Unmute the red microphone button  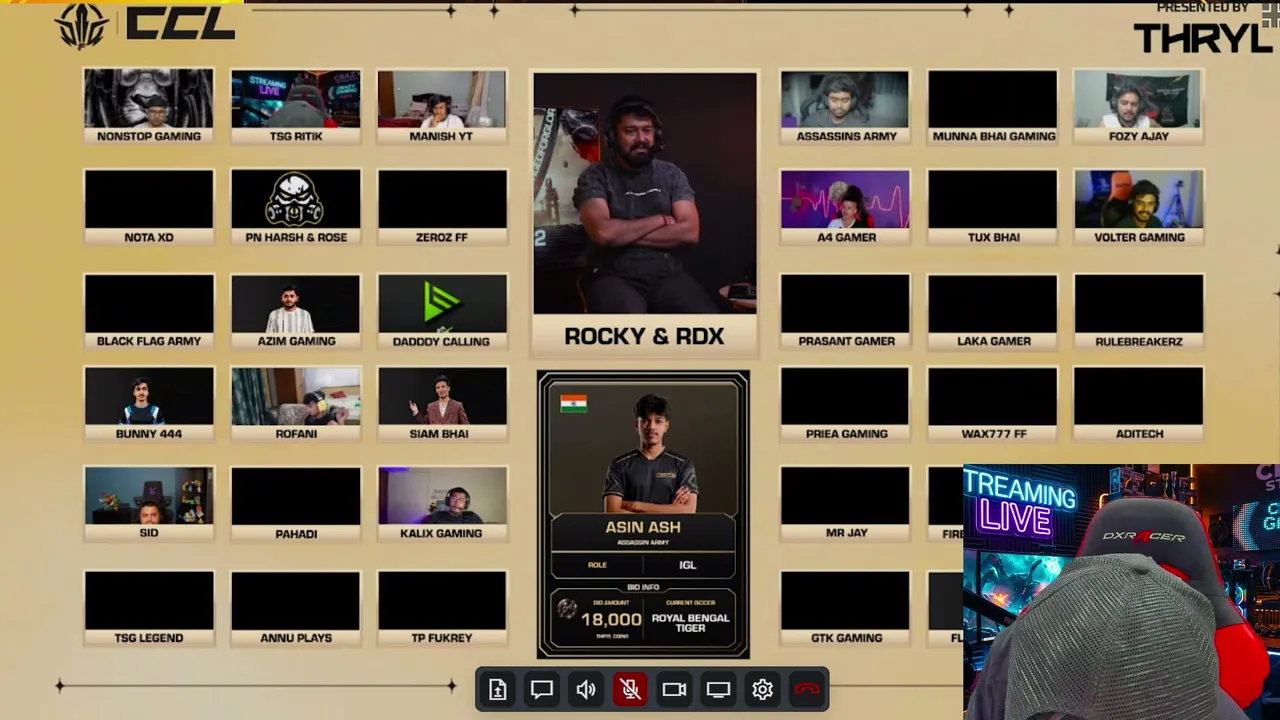(630, 689)
